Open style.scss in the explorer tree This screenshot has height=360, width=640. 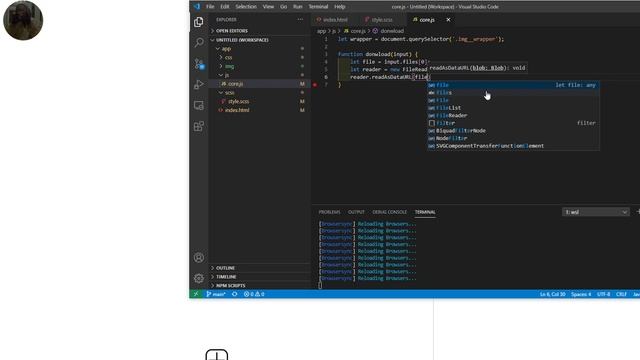tap(260, 101)
